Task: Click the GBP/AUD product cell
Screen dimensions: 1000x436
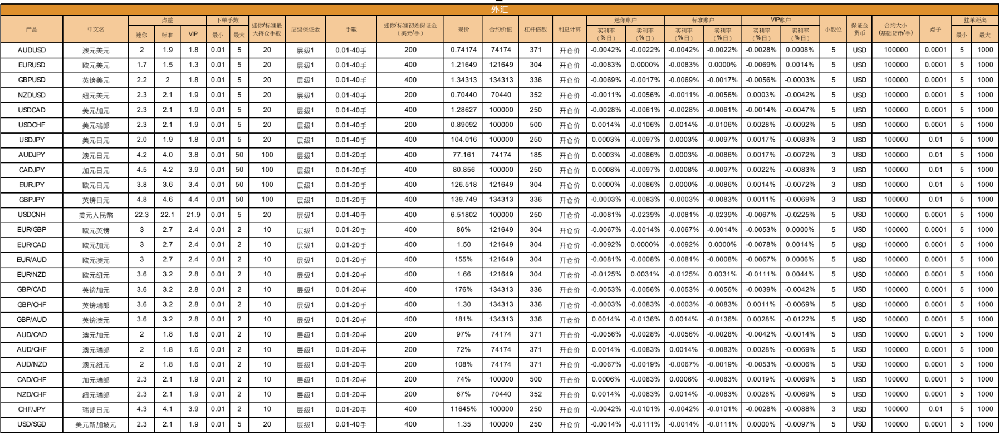Action: coord(31,319)
